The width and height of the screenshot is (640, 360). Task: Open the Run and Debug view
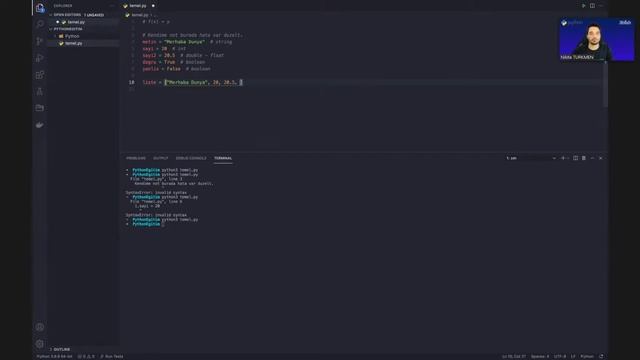pos(40,58)
